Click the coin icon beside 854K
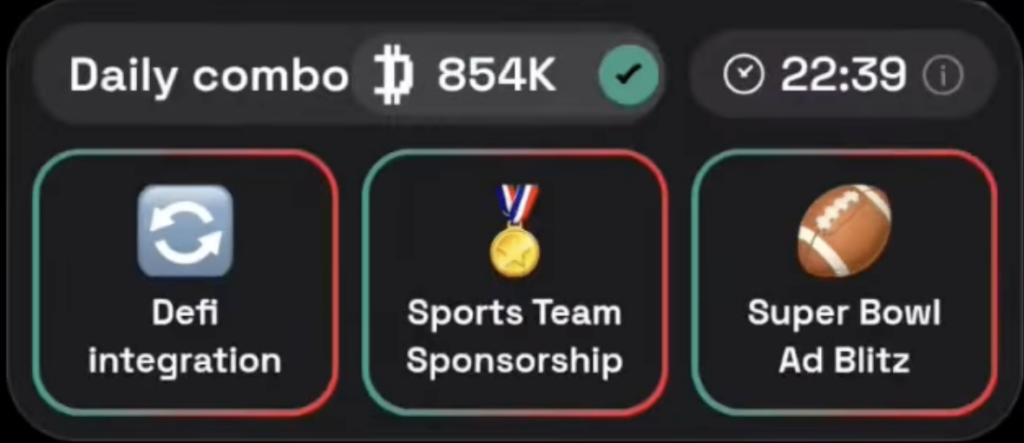Viewport: 1024px width, 443px height. pos(394,76)
